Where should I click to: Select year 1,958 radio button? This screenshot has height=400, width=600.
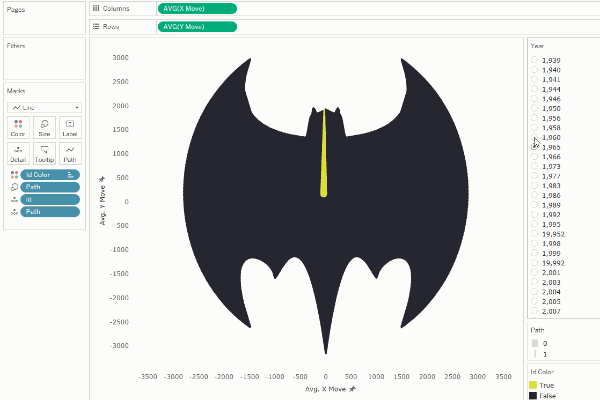tap(535, 128)
